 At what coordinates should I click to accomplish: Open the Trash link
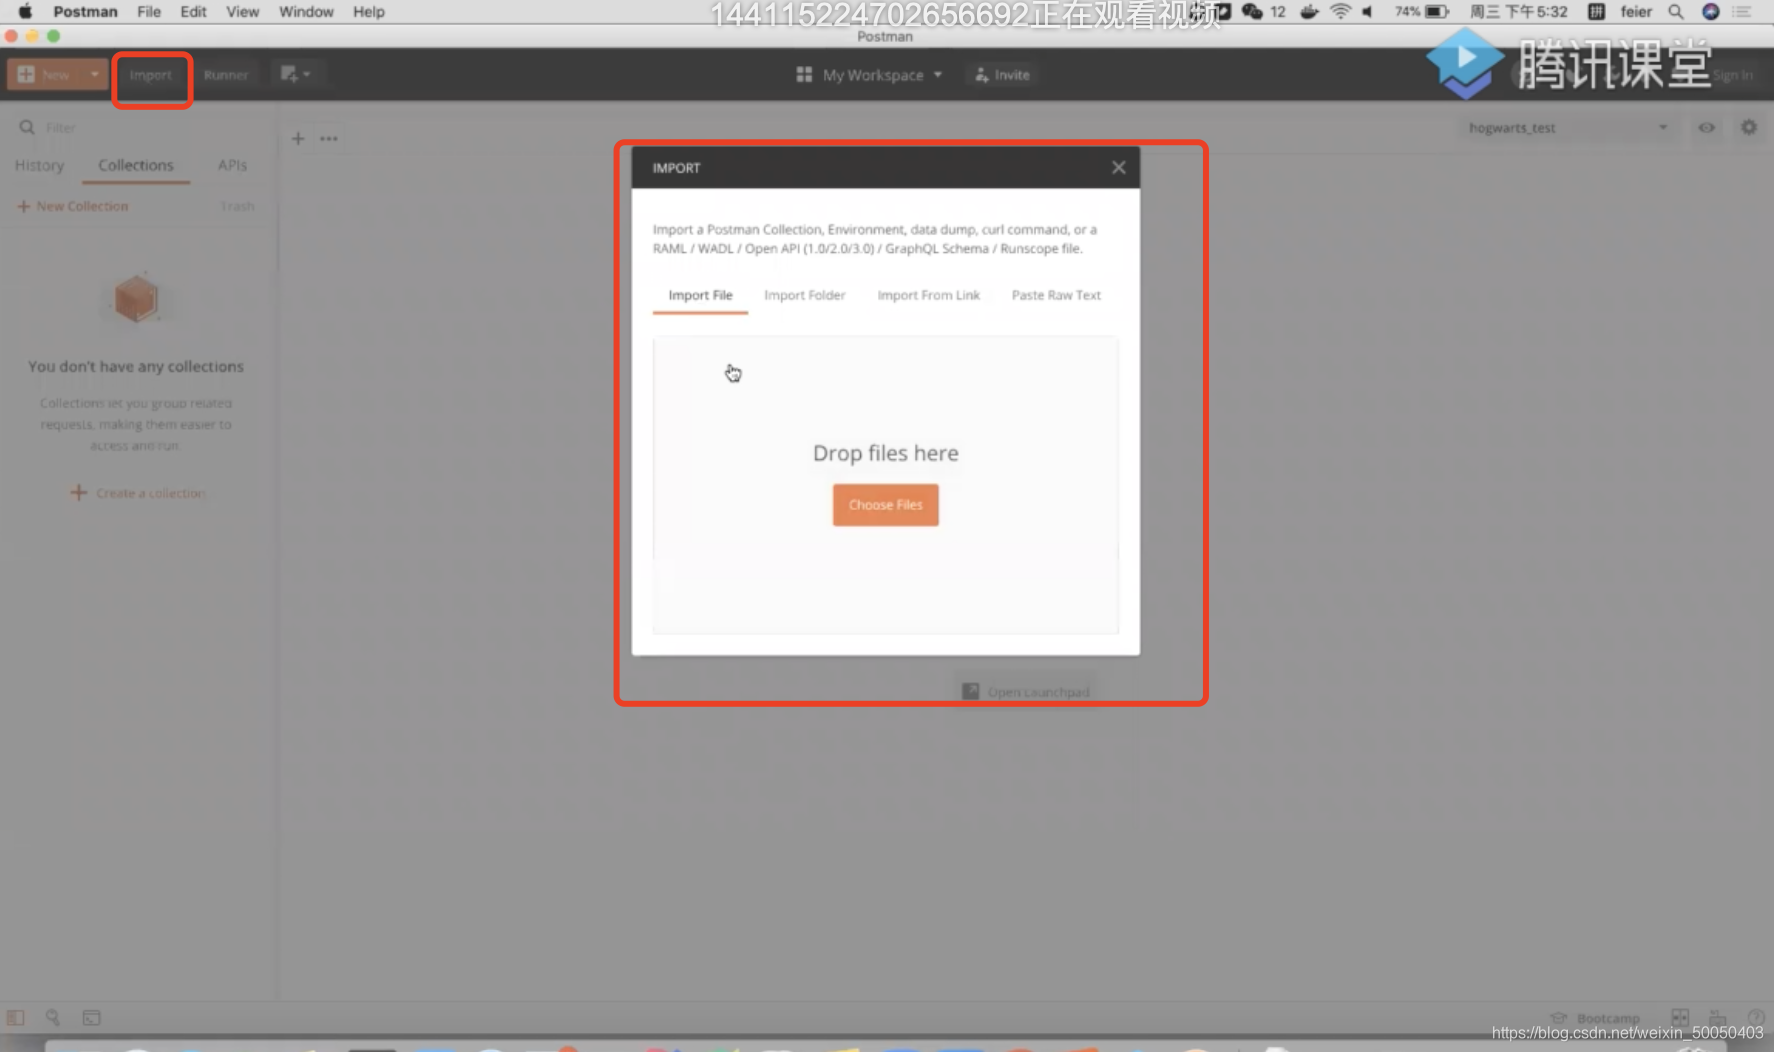tap(237, 206)
